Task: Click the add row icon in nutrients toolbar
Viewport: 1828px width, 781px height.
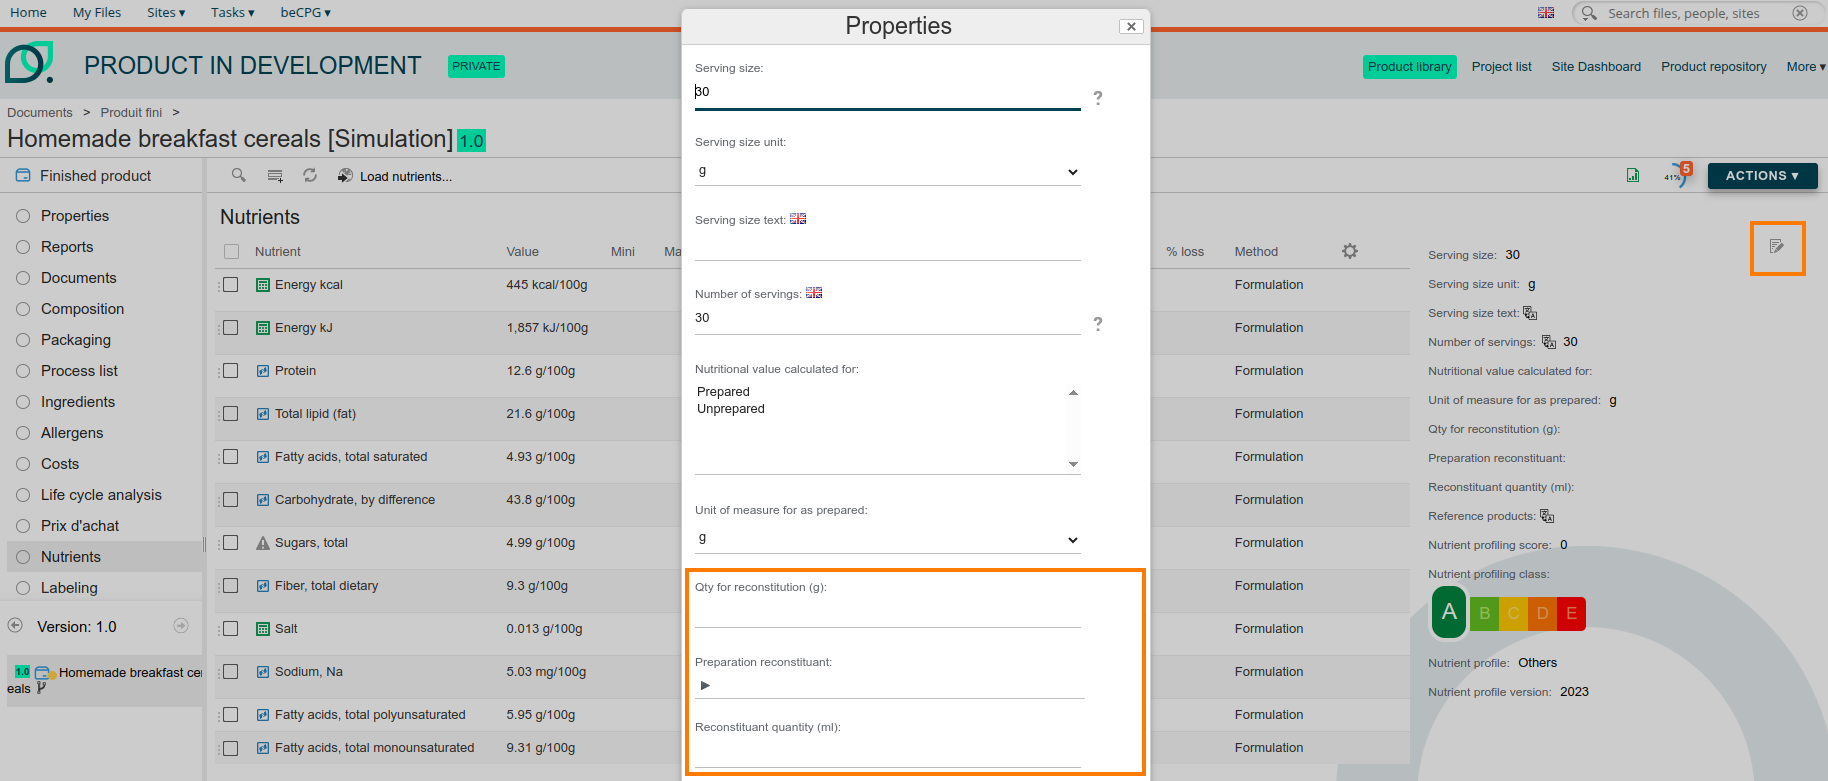Action: [x=275, y=175]
